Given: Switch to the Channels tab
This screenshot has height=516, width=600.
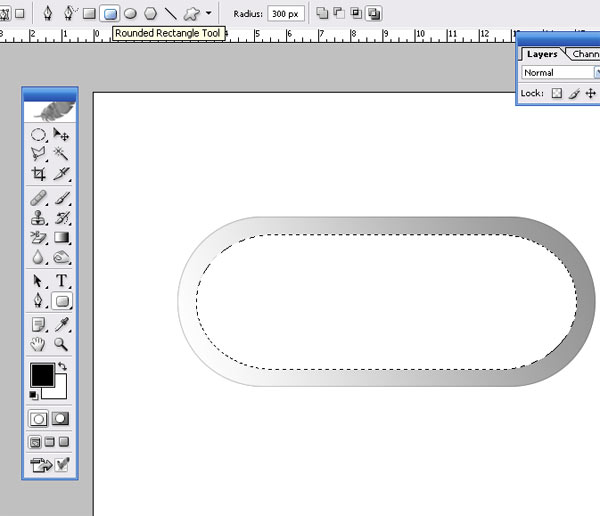Looking at the screenshot, I should click(x=585, y=54).
